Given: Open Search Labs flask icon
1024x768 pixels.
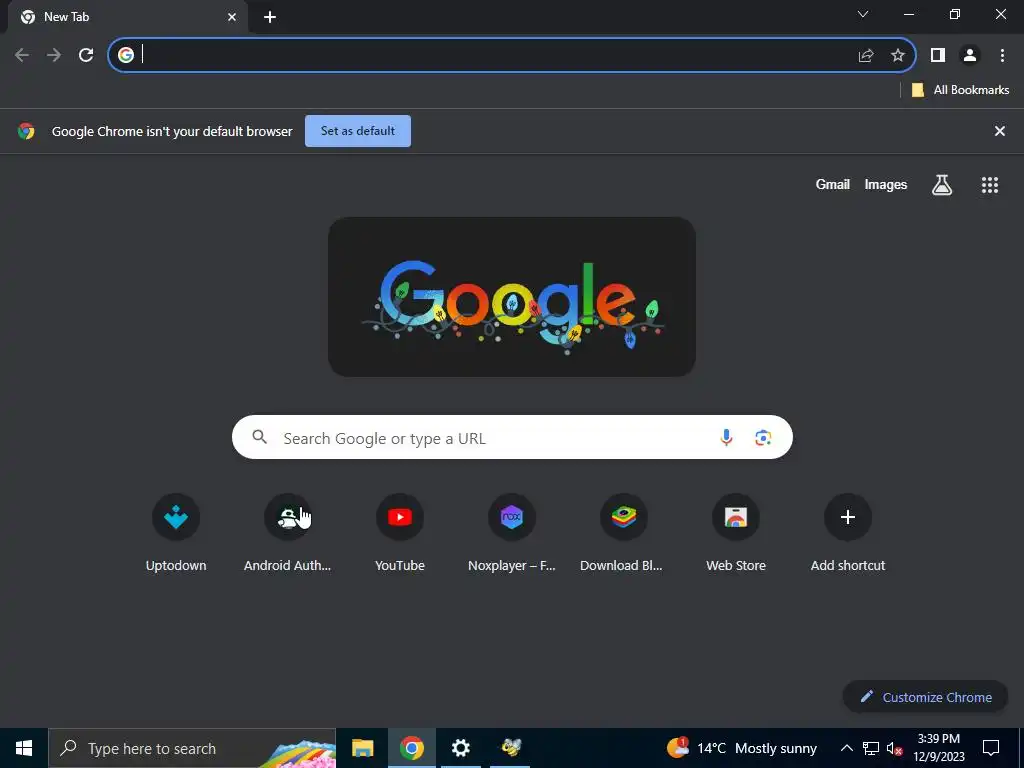Looking at the screenshot, I should 942,185.
